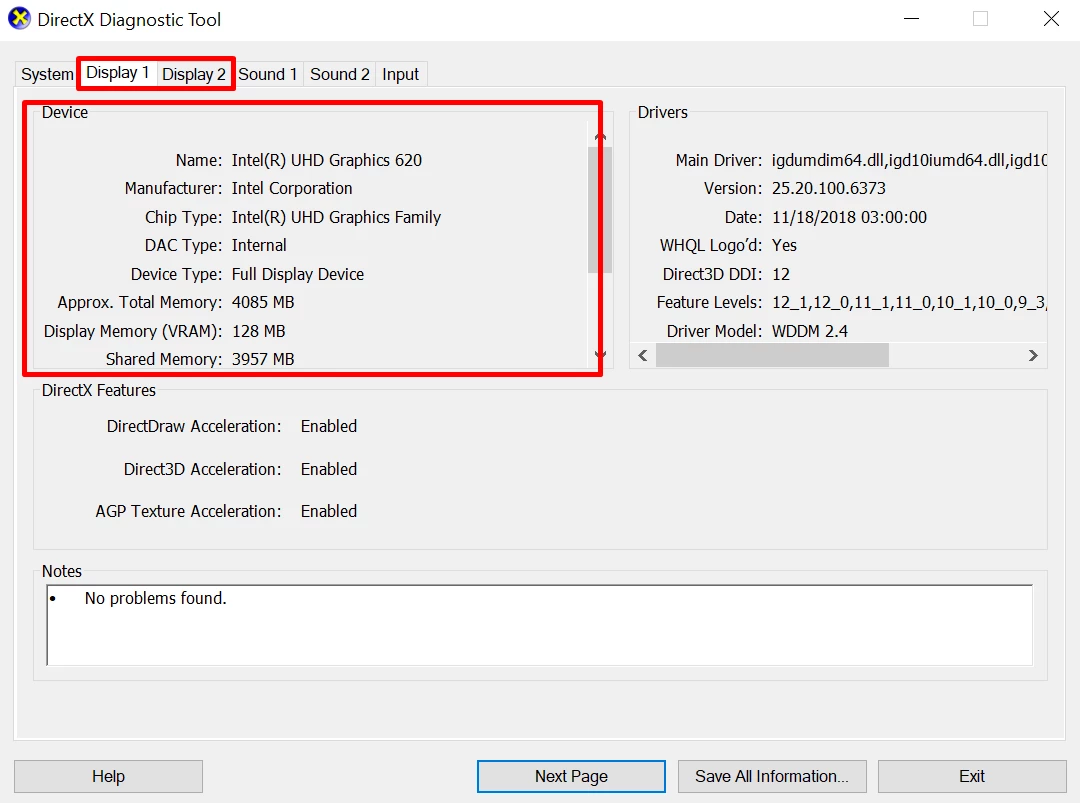Image resolution: width=1080 pixels, height=803 pixels.
Task: Click the driver date '11/18/2018 03:00:00'
Action: click(849, 218)
